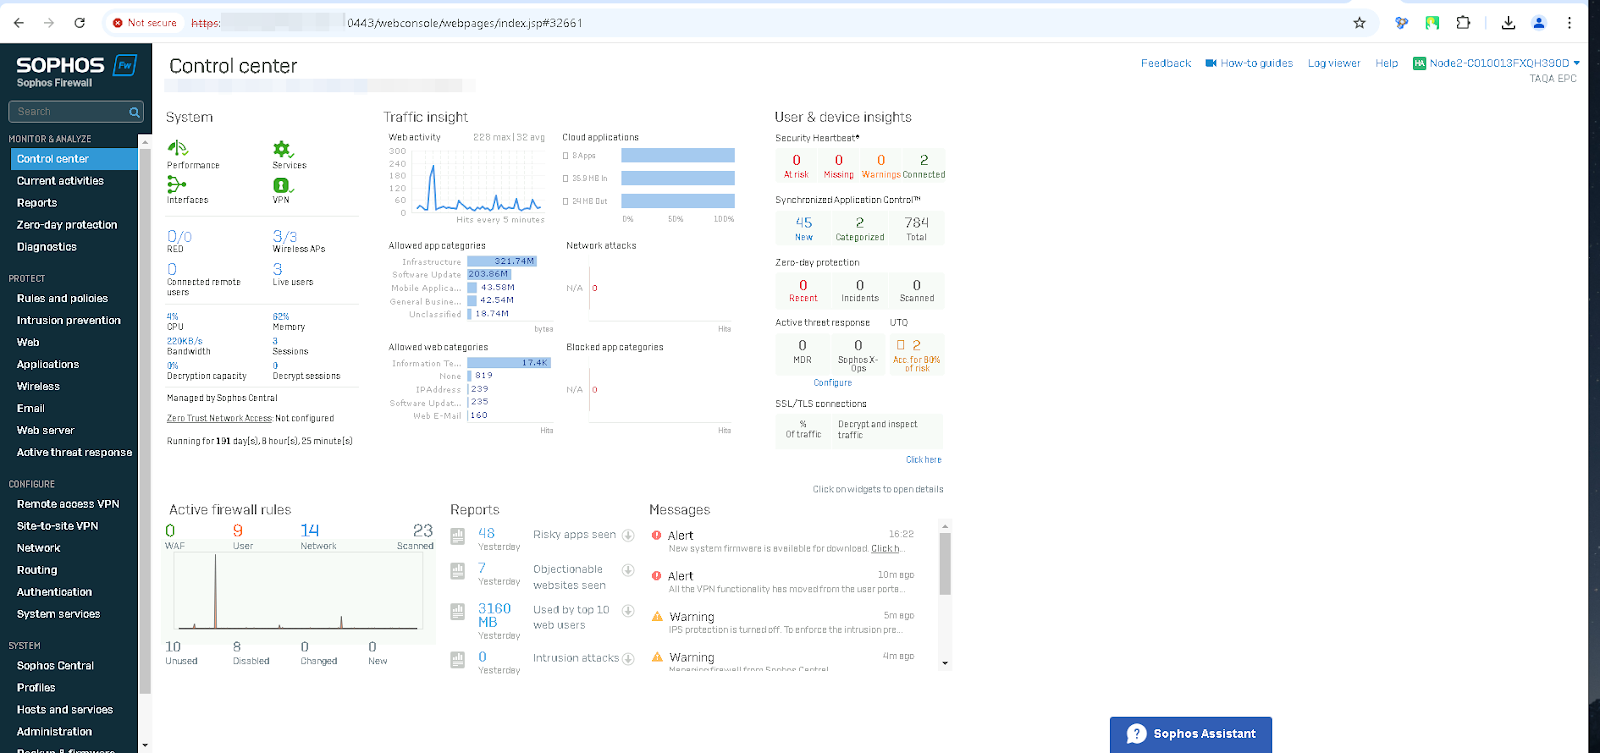This screenshot has width=1600, height=753.
Task: Open the Reports menu item
Action: click(x=37, y=203)
